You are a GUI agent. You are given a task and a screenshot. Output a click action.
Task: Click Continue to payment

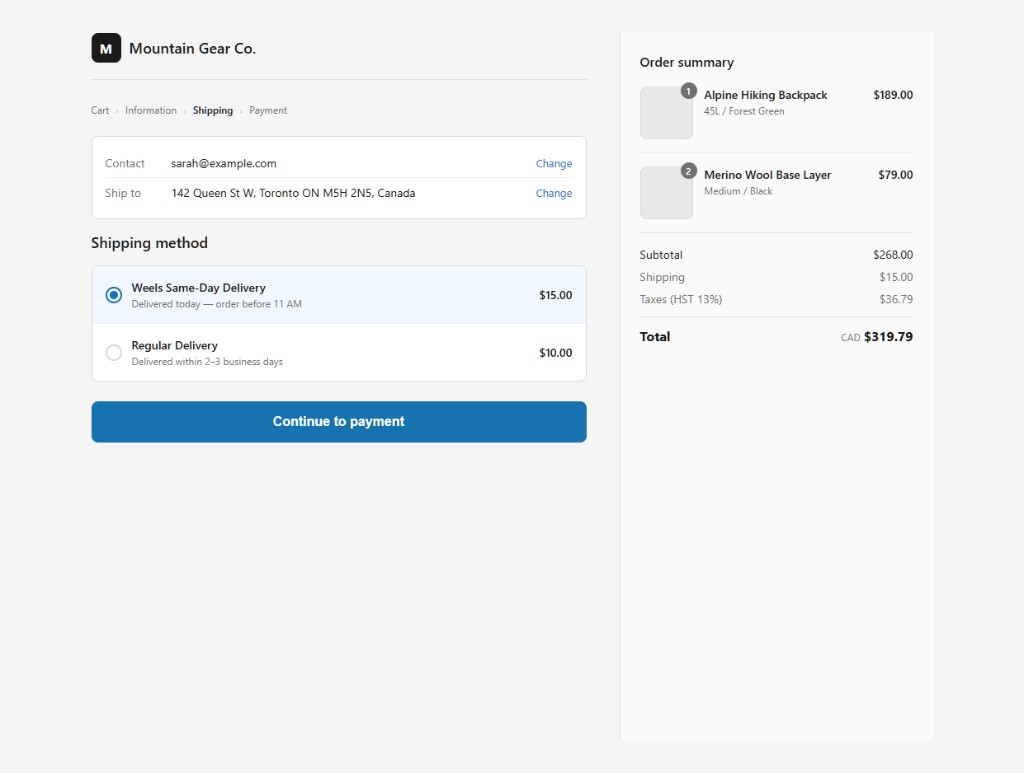pyautogui.click(x=338, y=421)
